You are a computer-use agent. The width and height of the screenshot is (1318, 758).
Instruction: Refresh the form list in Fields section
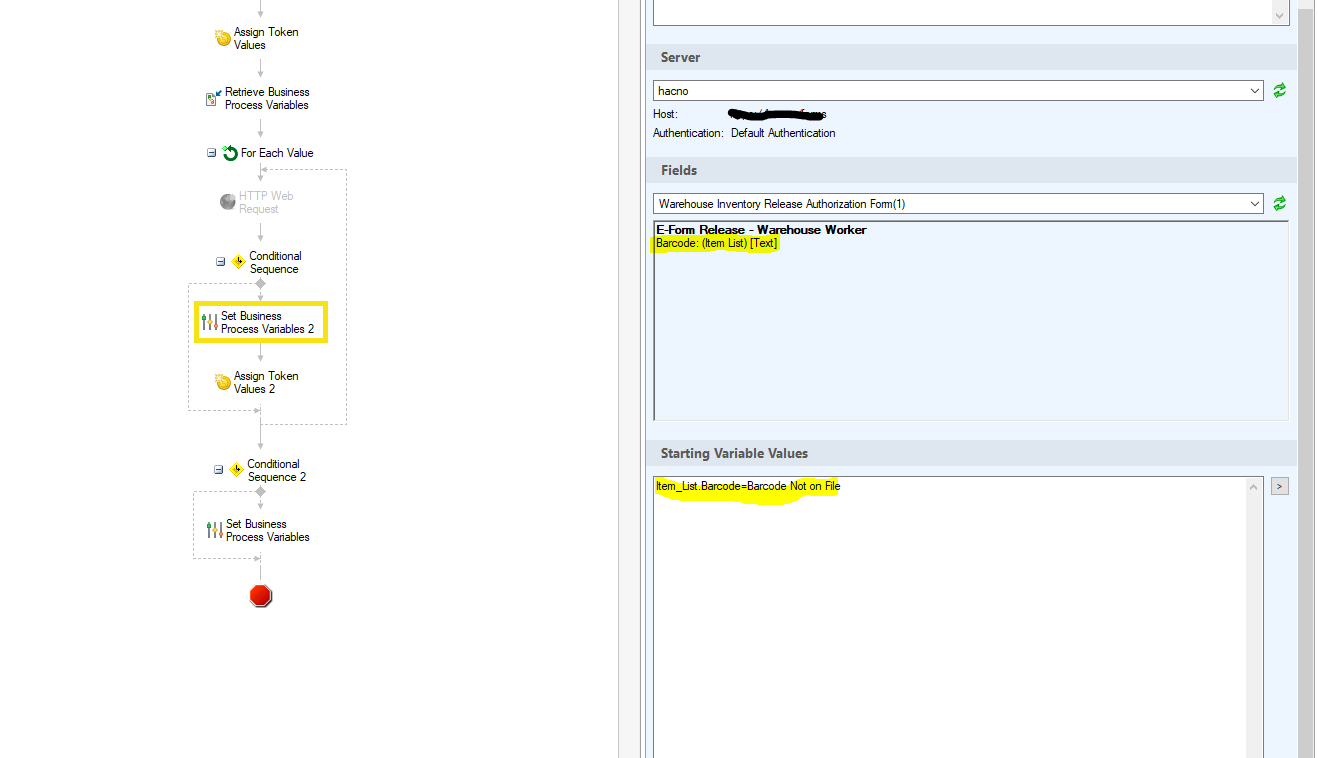point(1279,204)
